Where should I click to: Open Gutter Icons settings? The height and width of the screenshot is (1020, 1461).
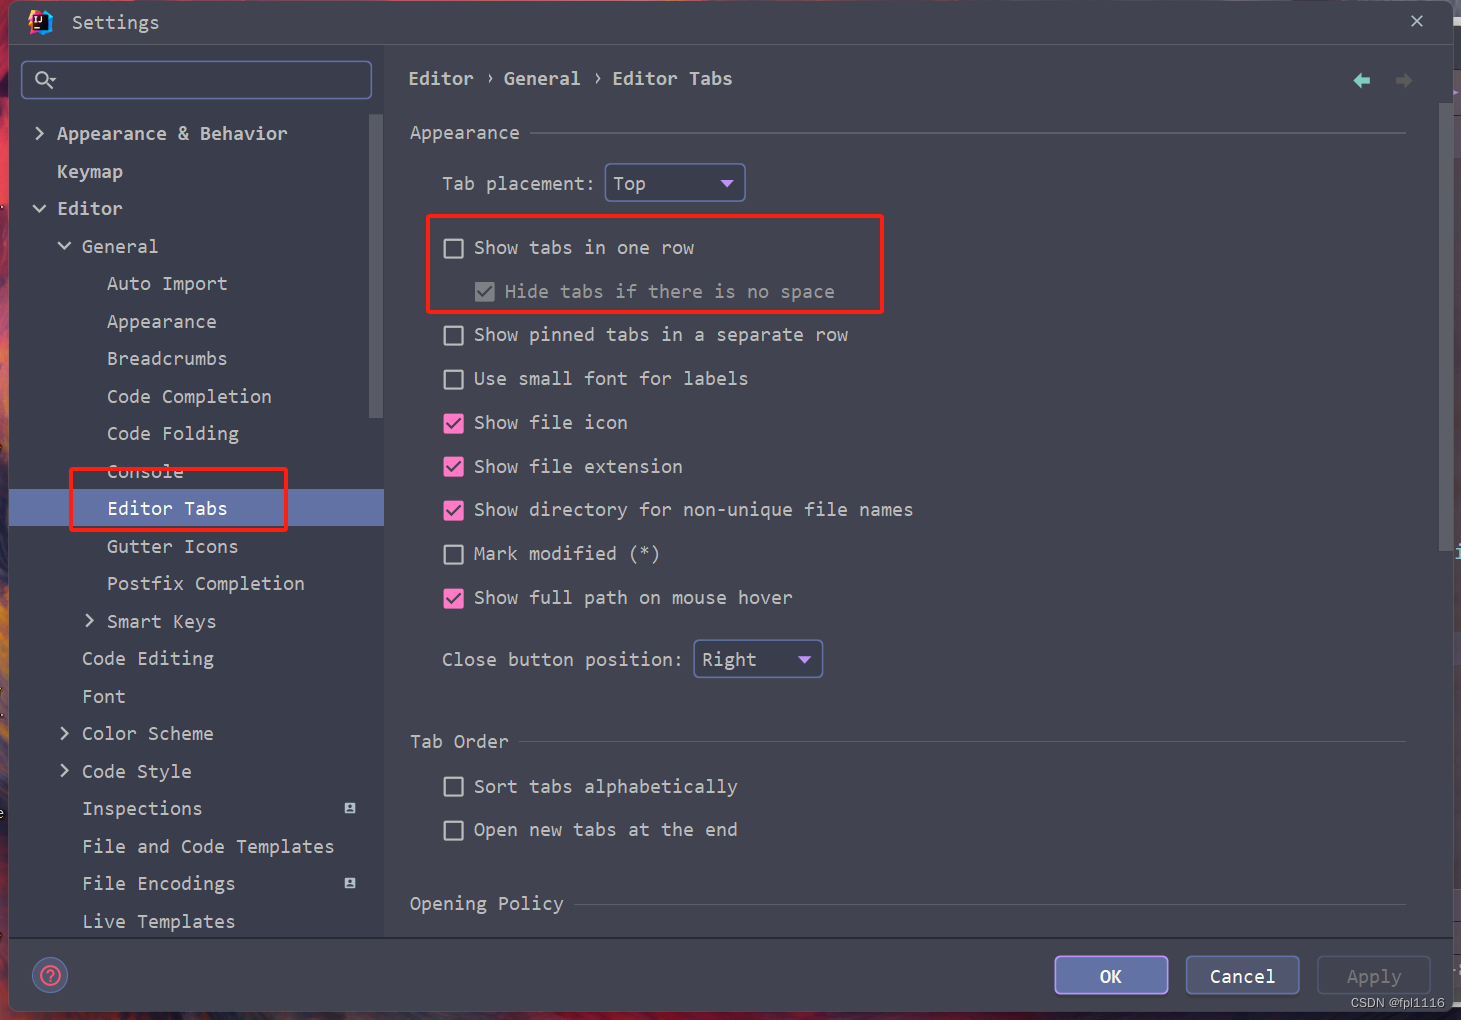click(172, 546)
